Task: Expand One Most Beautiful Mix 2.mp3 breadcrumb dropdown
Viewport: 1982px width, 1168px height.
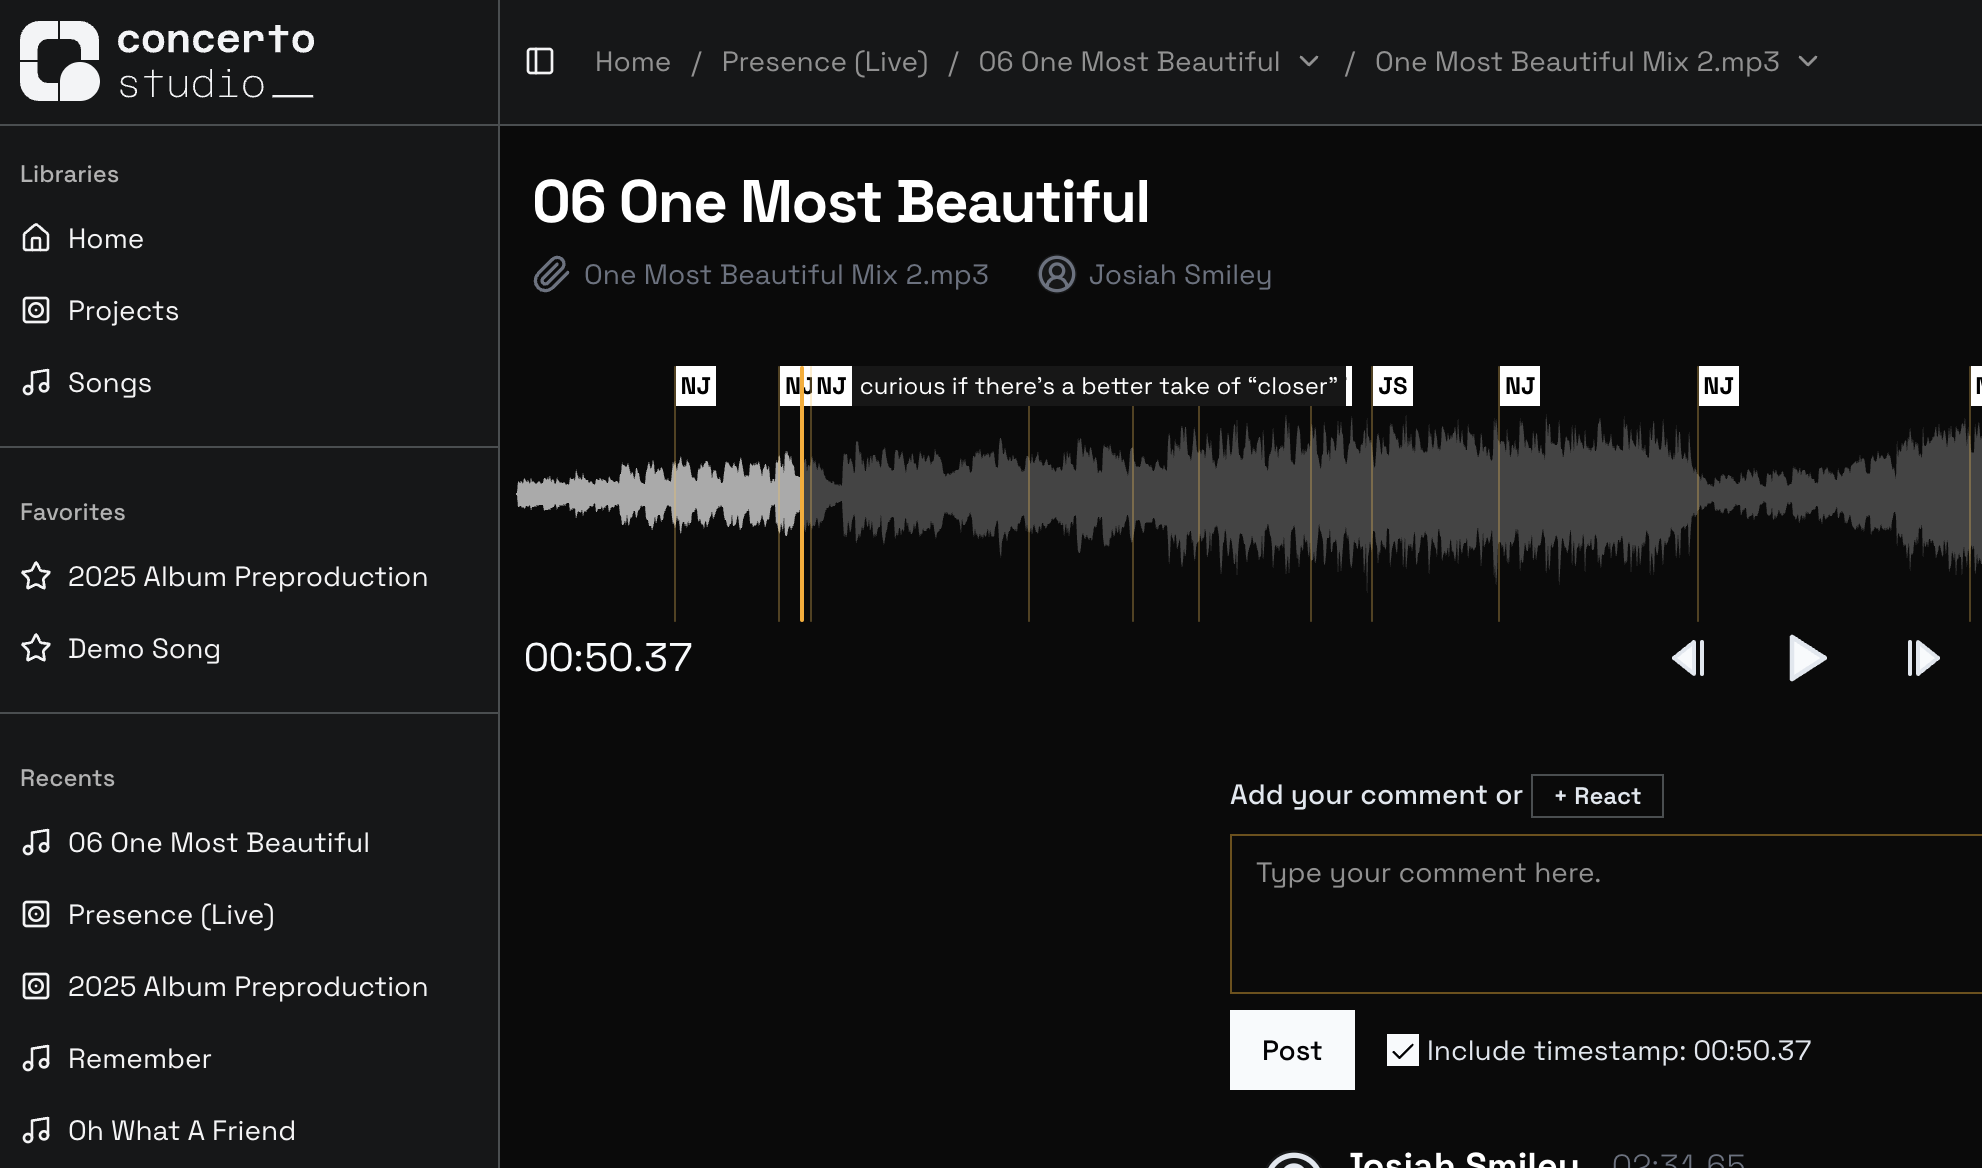Action: pos(1808,61)
